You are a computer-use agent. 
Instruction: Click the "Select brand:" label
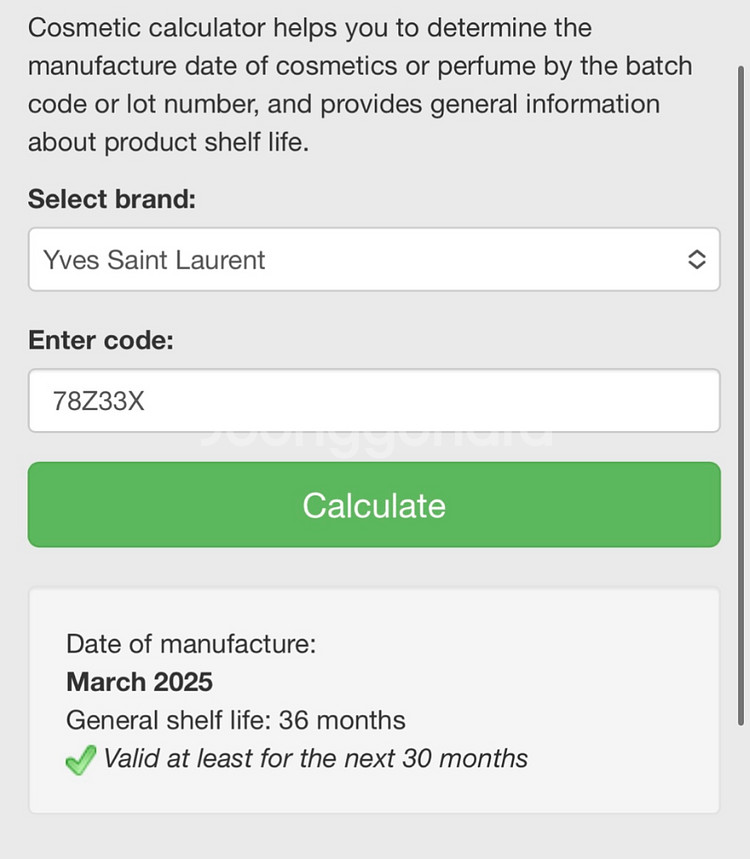click(x=112, y=199)
